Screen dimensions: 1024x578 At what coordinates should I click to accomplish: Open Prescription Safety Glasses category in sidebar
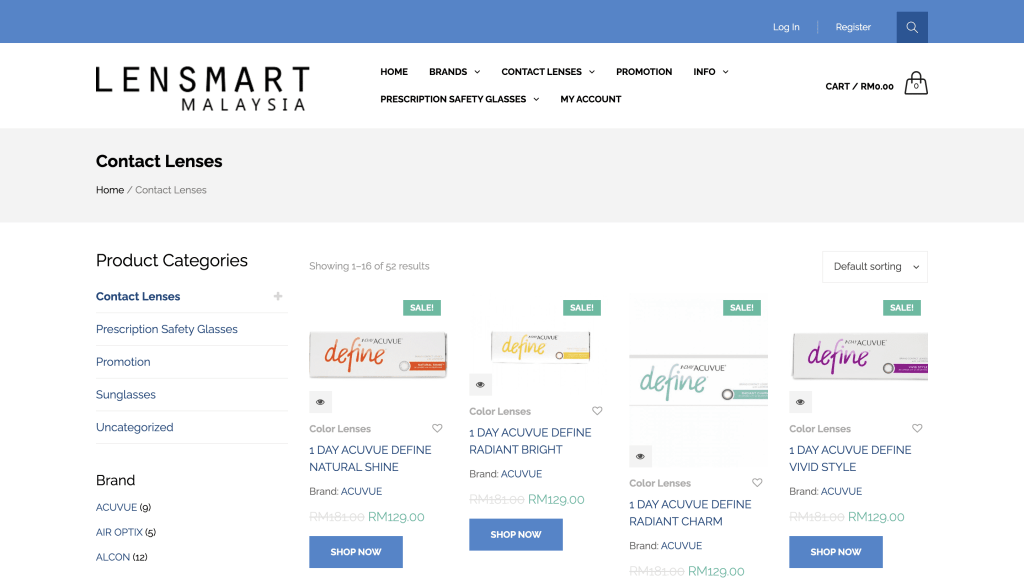[166, 329]
